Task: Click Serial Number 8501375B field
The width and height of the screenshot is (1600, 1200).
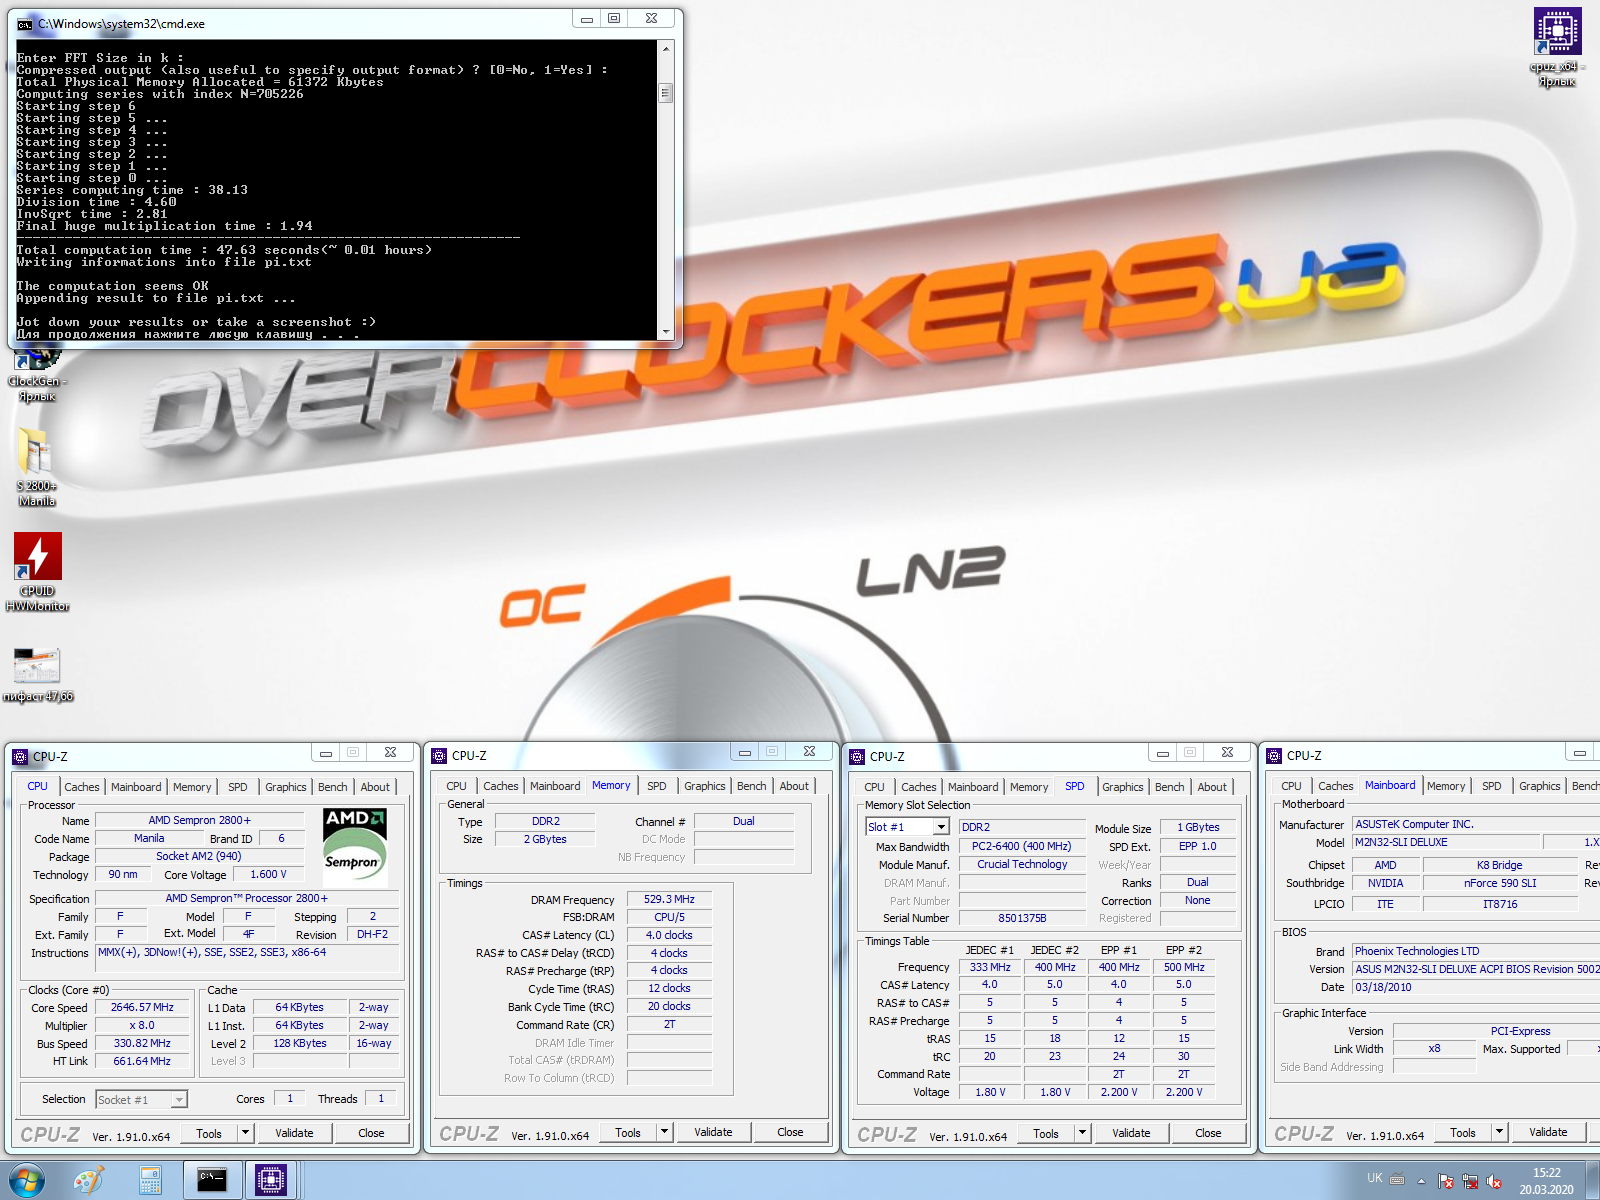Action: [1022, 919]
